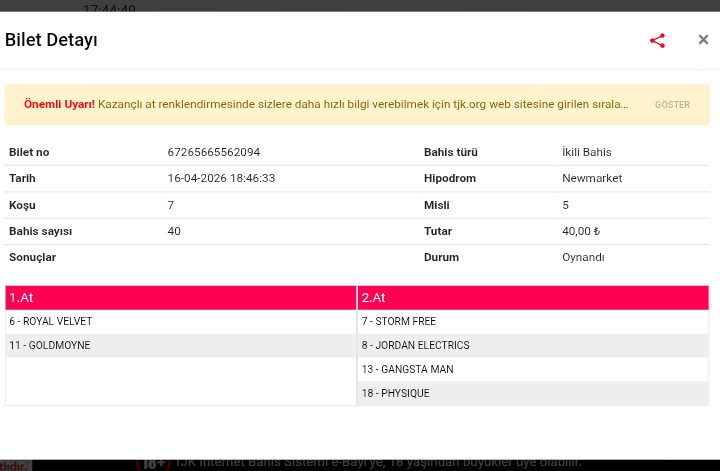Image resolution: width=720 pixels, height=471 pixels.
Task: Click the date 16-04-2026 18:46:33
Action: tap(221, 178)
